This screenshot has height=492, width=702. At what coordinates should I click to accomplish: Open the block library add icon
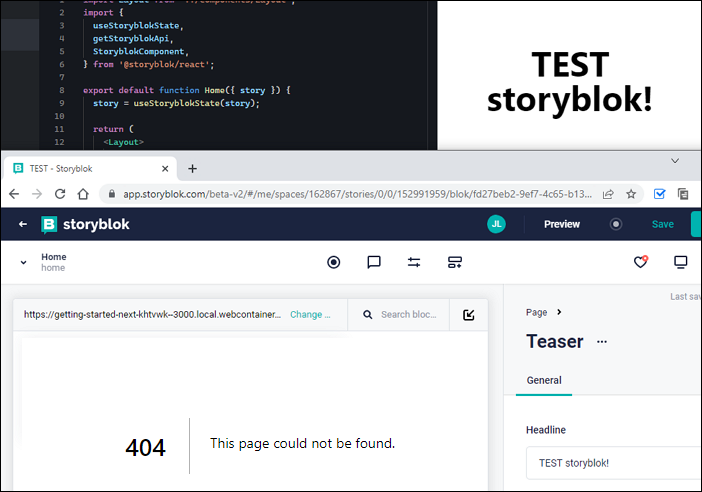[454, 262]
